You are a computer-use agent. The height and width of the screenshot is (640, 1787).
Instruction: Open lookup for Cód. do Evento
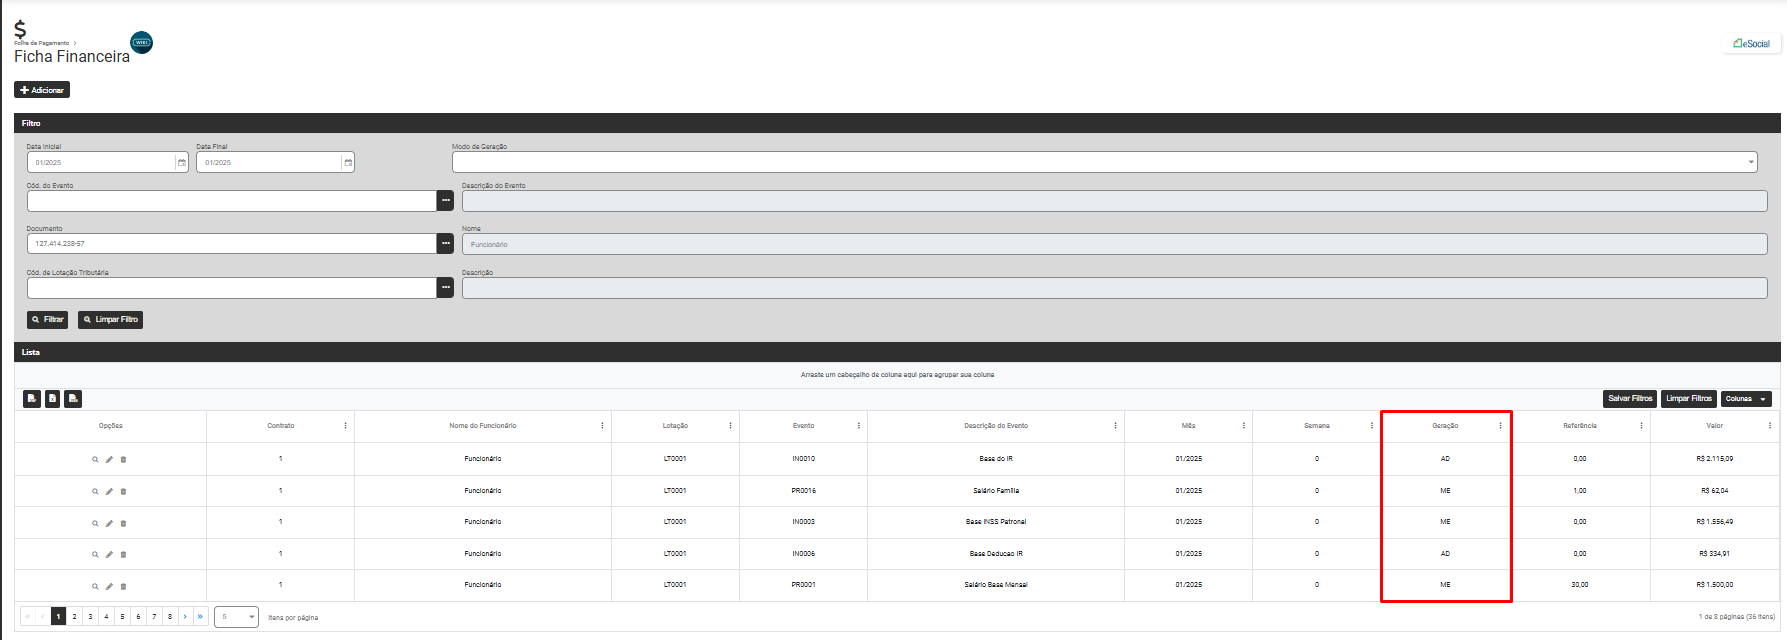(445, 201)
